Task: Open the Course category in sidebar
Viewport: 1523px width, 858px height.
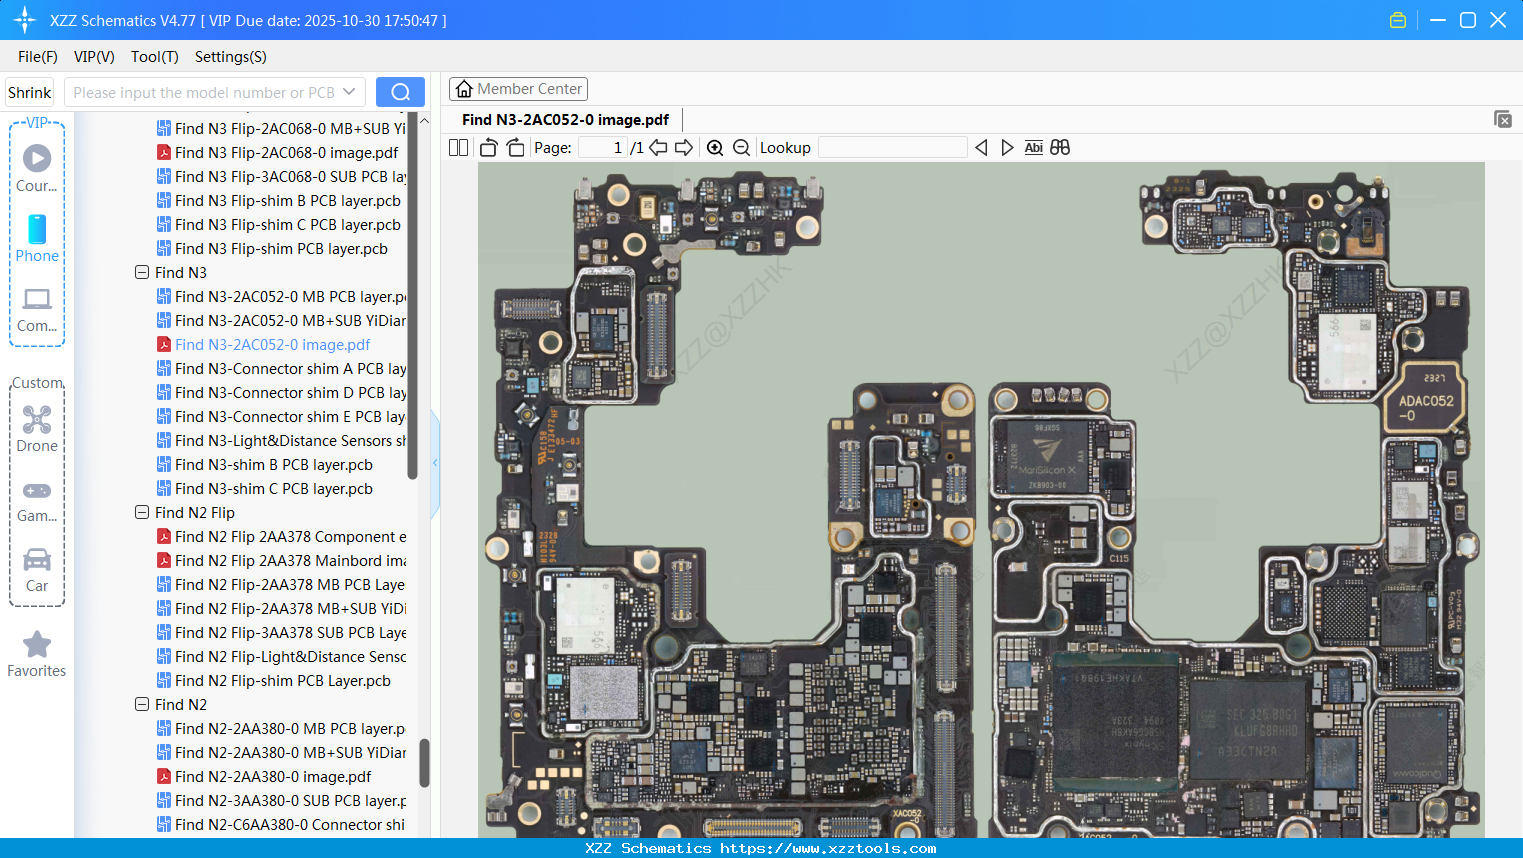Action: pyautogui.click(x=37, y=169)
